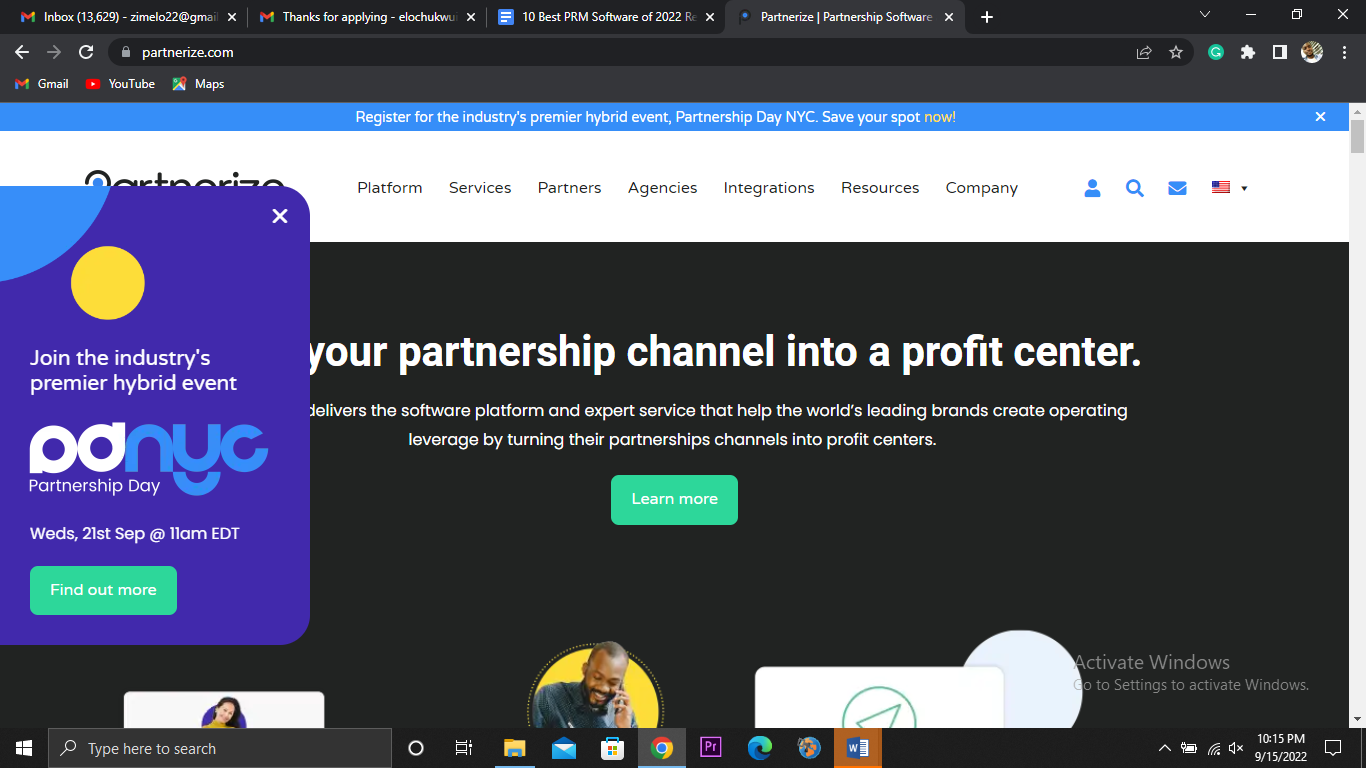Viewport: 1366px width, 768px height.
Task: Click the user account icon in site header
Action: (x=1092, y=188)
